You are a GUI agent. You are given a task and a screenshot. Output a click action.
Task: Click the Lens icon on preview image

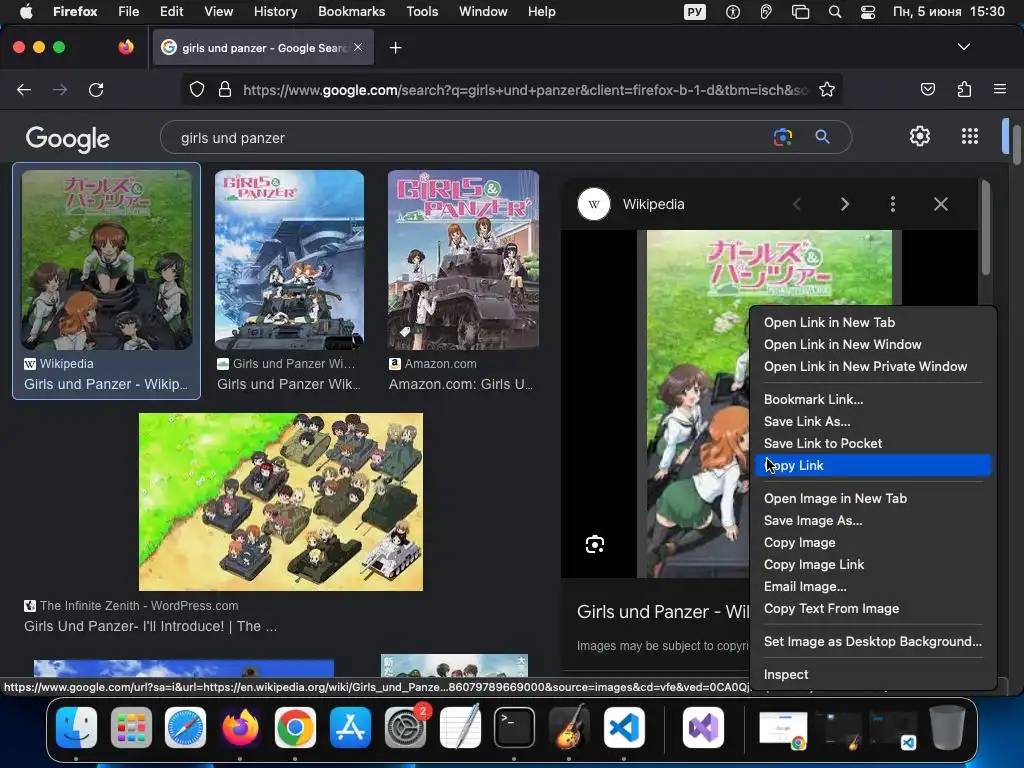[x=594, y=544]
